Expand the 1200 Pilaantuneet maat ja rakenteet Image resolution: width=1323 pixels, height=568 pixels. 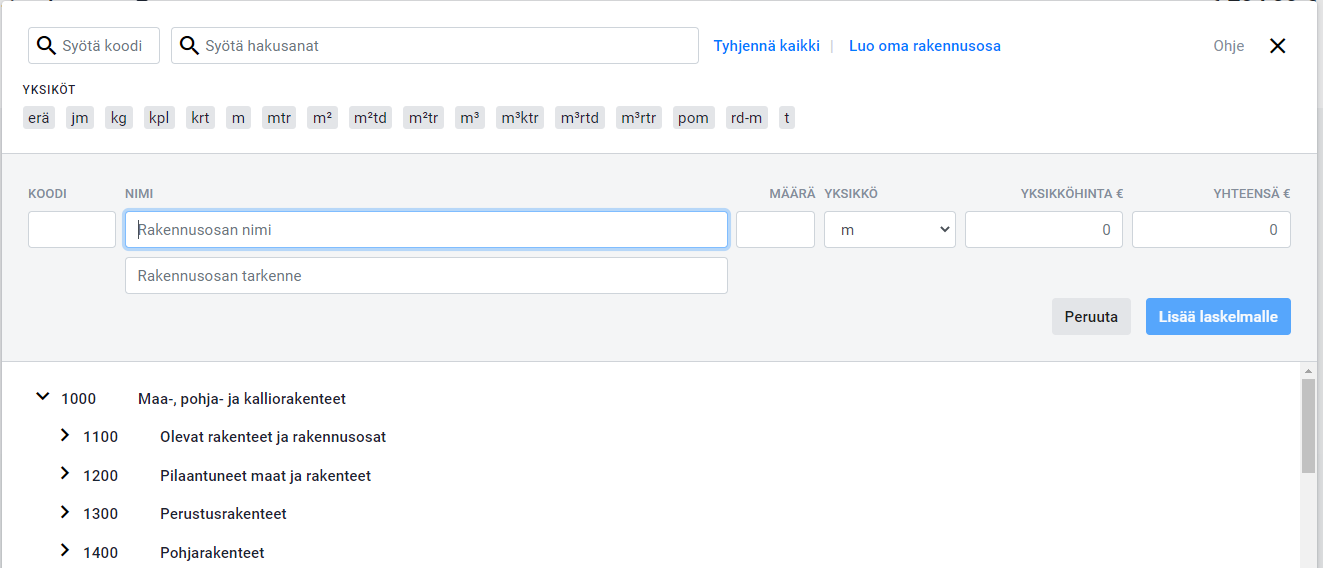click(x=65, y=474)
